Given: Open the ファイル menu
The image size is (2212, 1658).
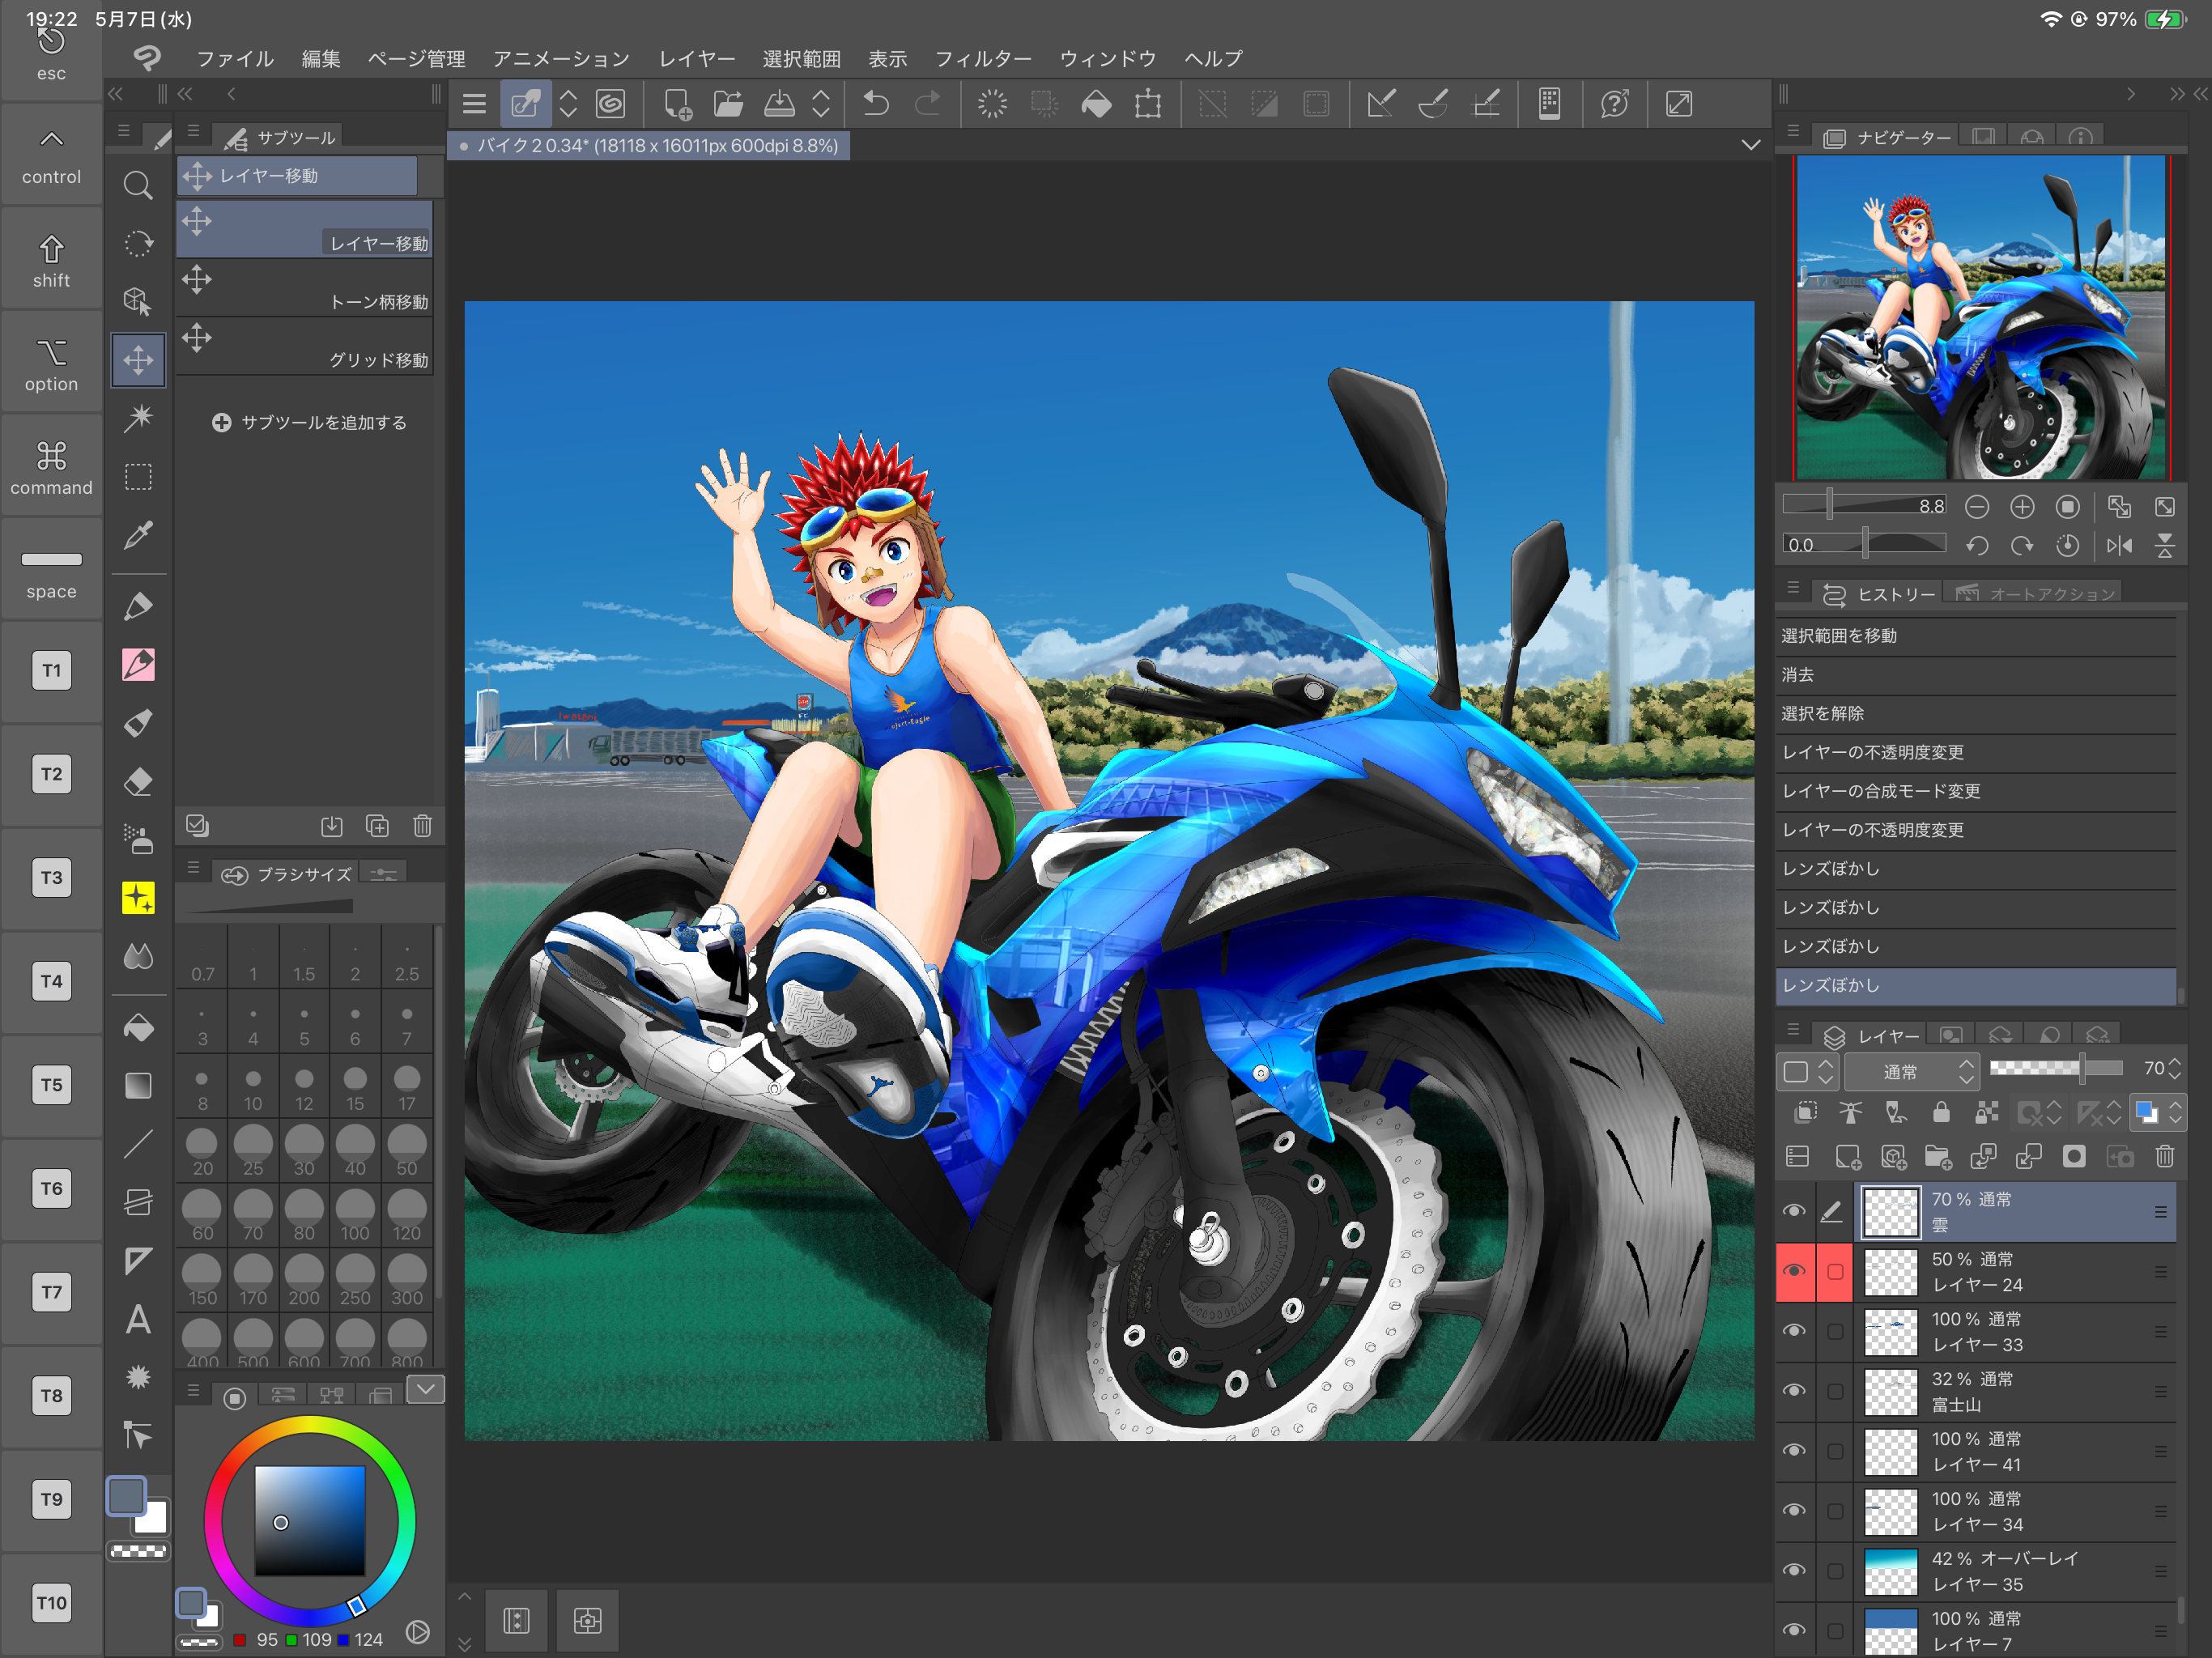Looking at the screenshot, I should 235,58.
